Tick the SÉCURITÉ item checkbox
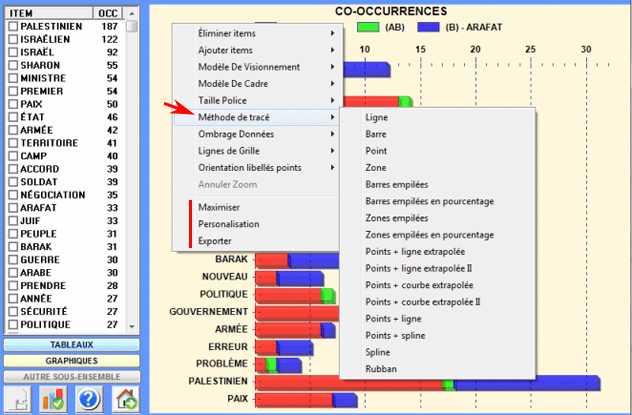The width and height of the screenshot is (632, 415). 13,311
